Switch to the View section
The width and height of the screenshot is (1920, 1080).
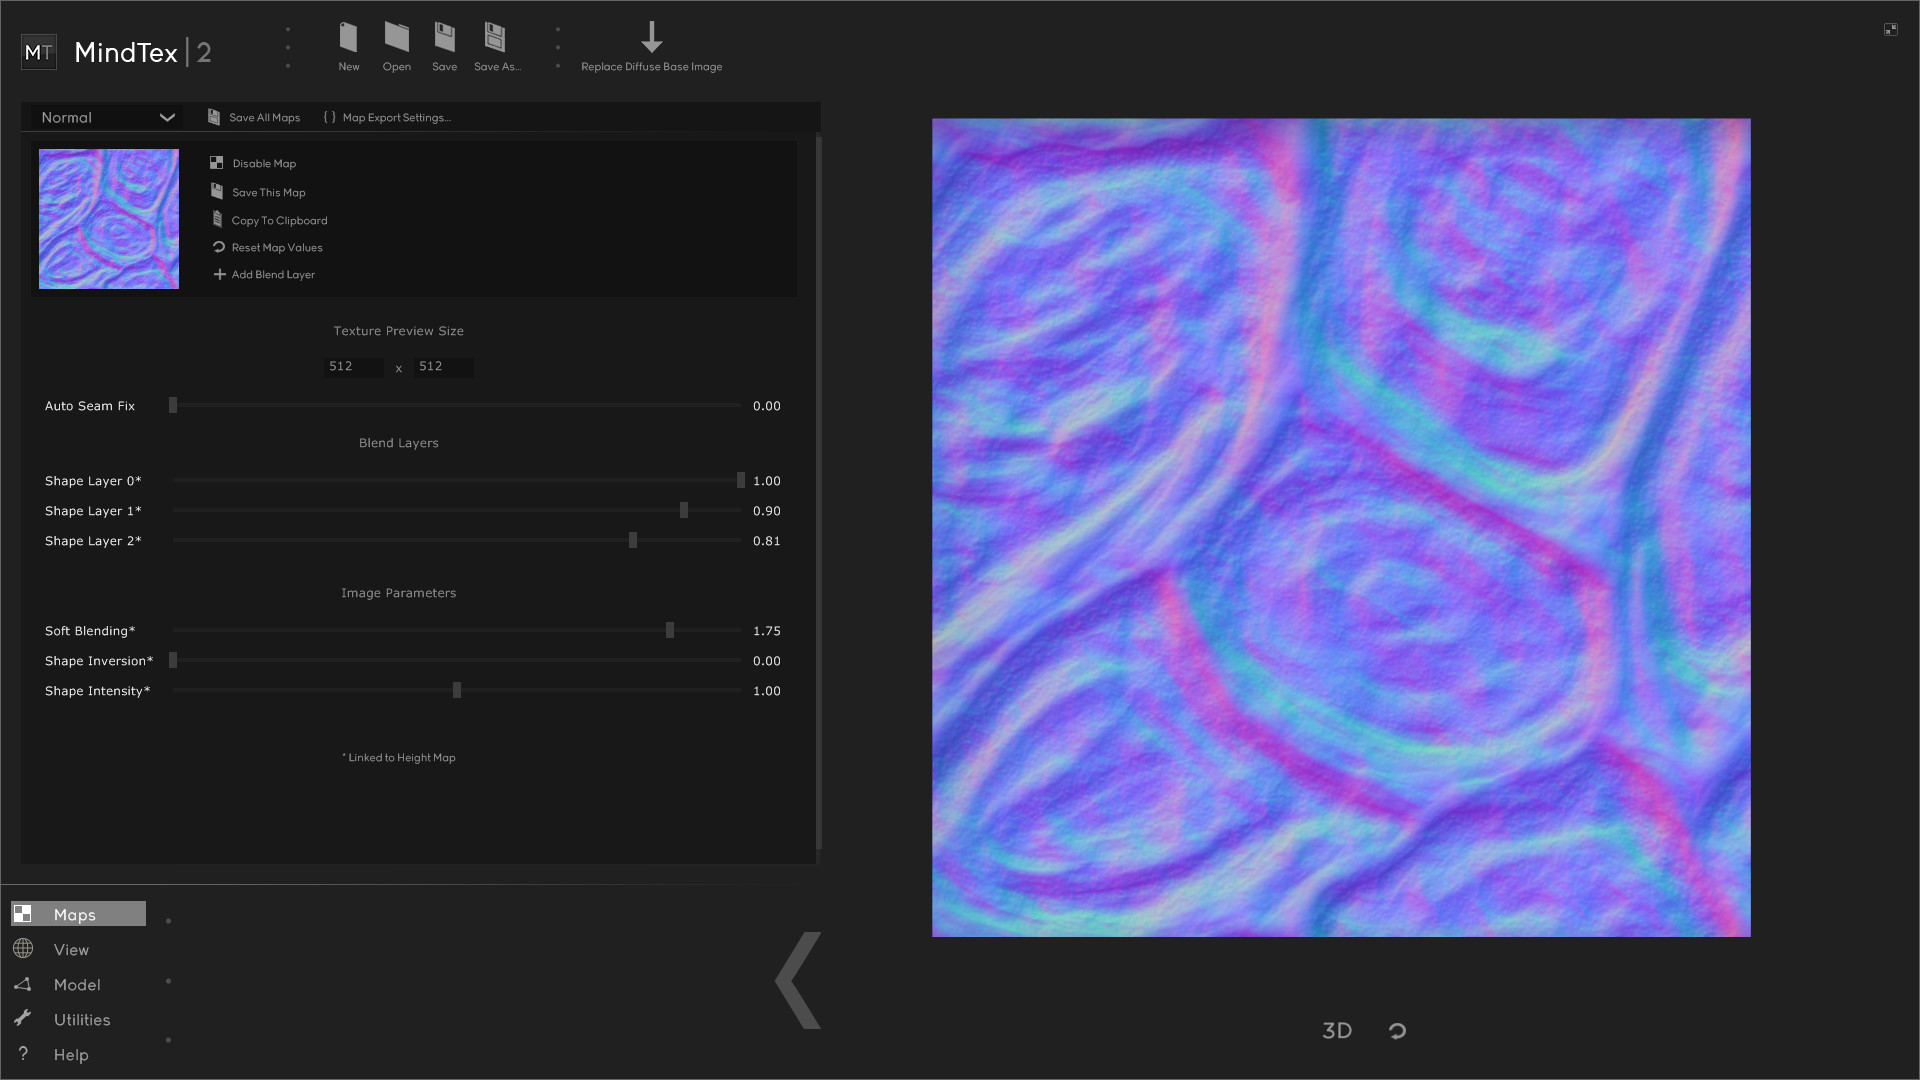click(69, 949)
